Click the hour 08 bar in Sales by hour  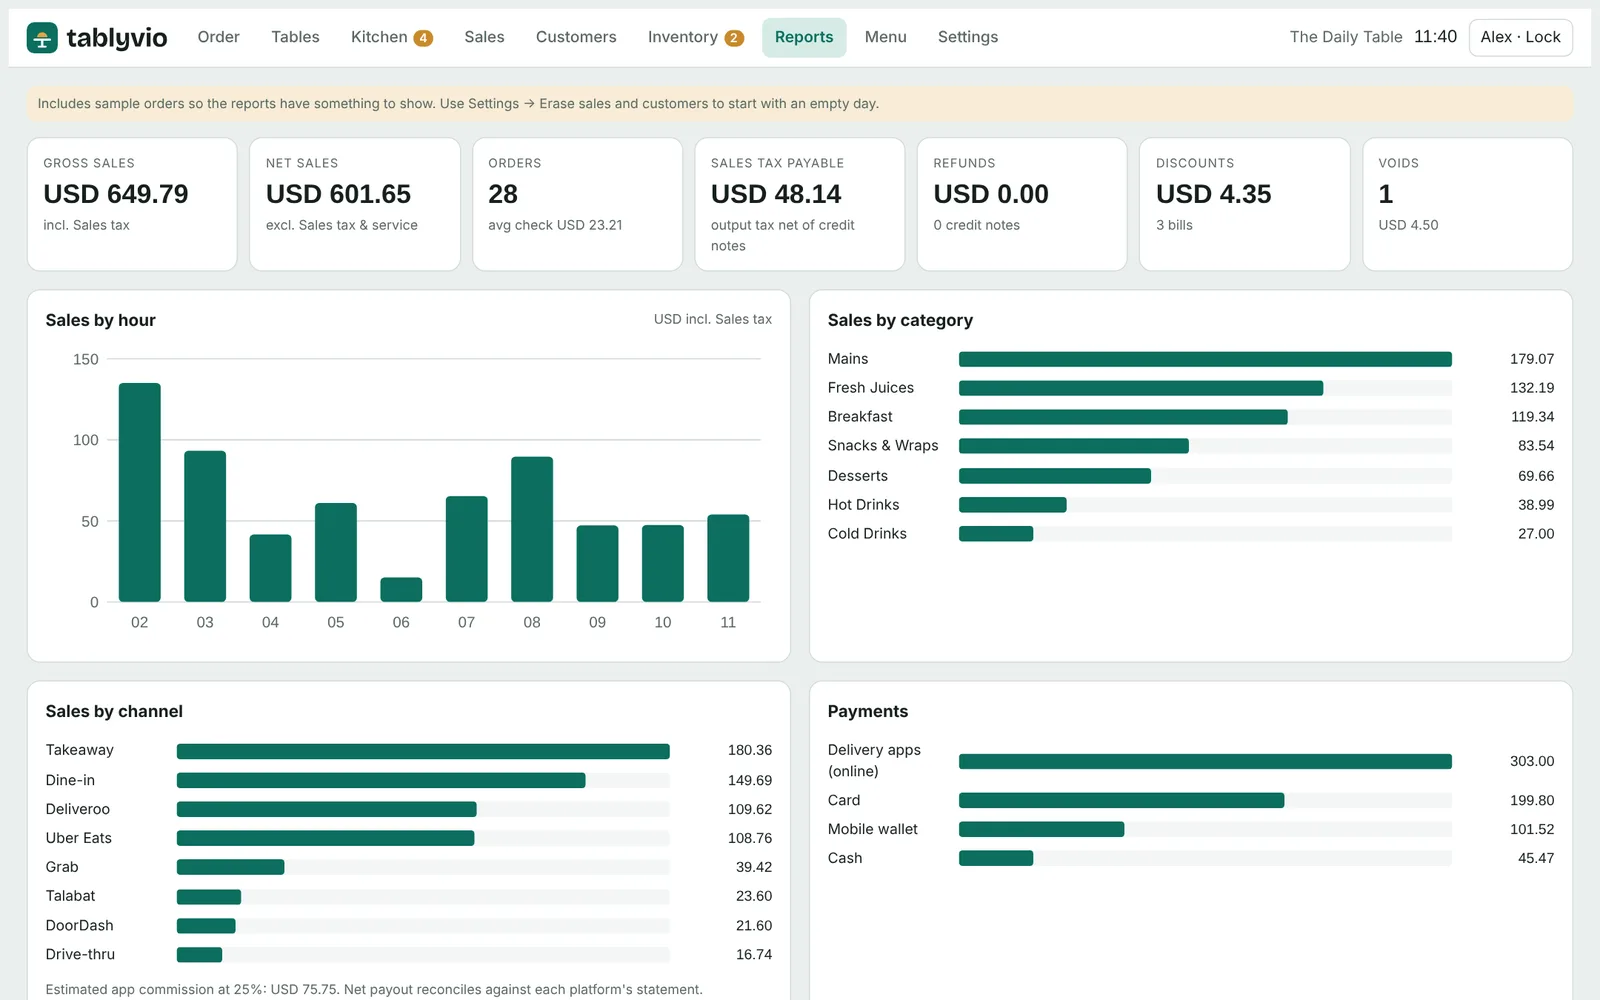pyautogui.click(x=532, y=529)
